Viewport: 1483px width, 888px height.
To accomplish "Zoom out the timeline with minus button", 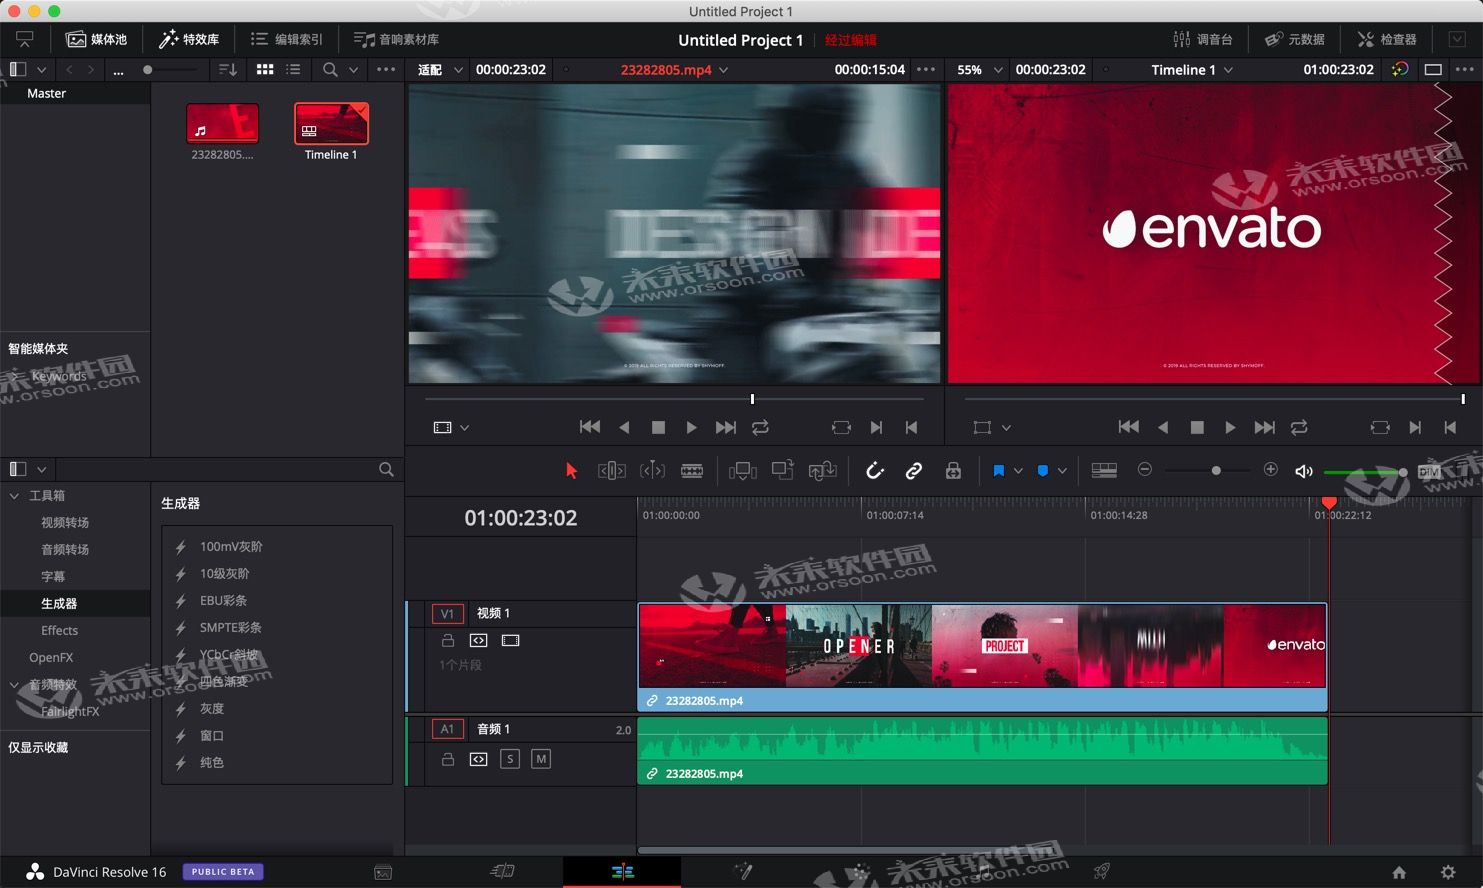I will click(x=1145, y=470).
